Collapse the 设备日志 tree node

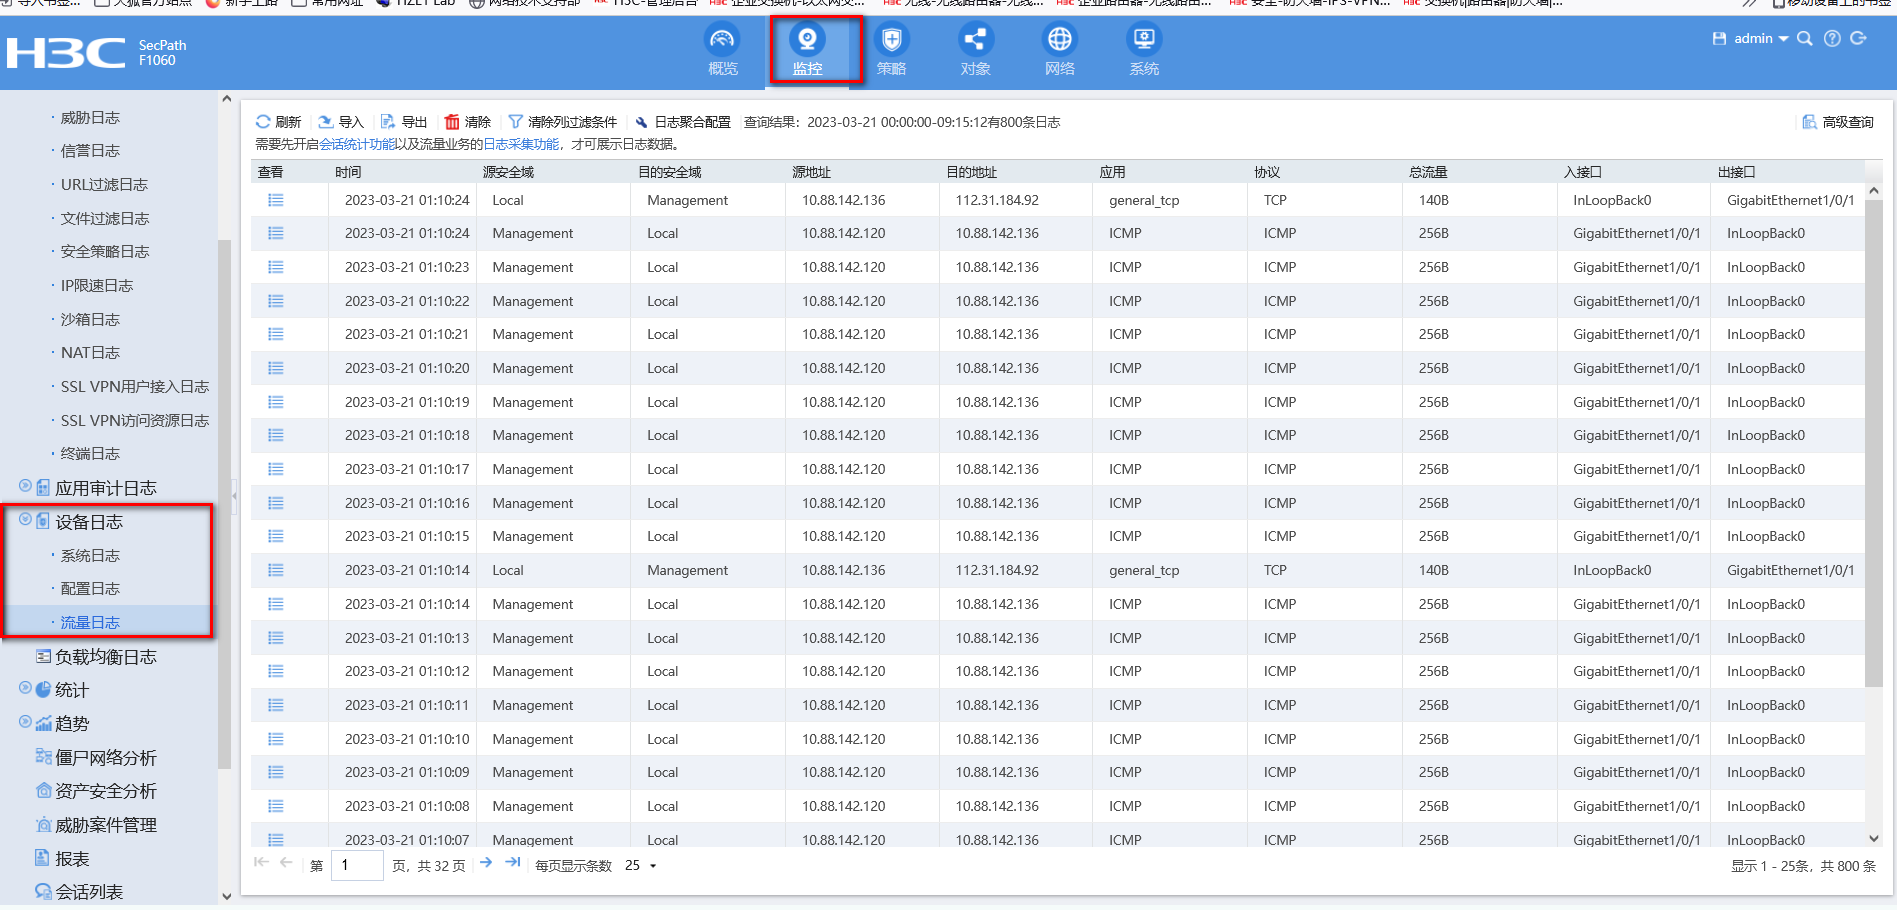click(x=26, y=520)
